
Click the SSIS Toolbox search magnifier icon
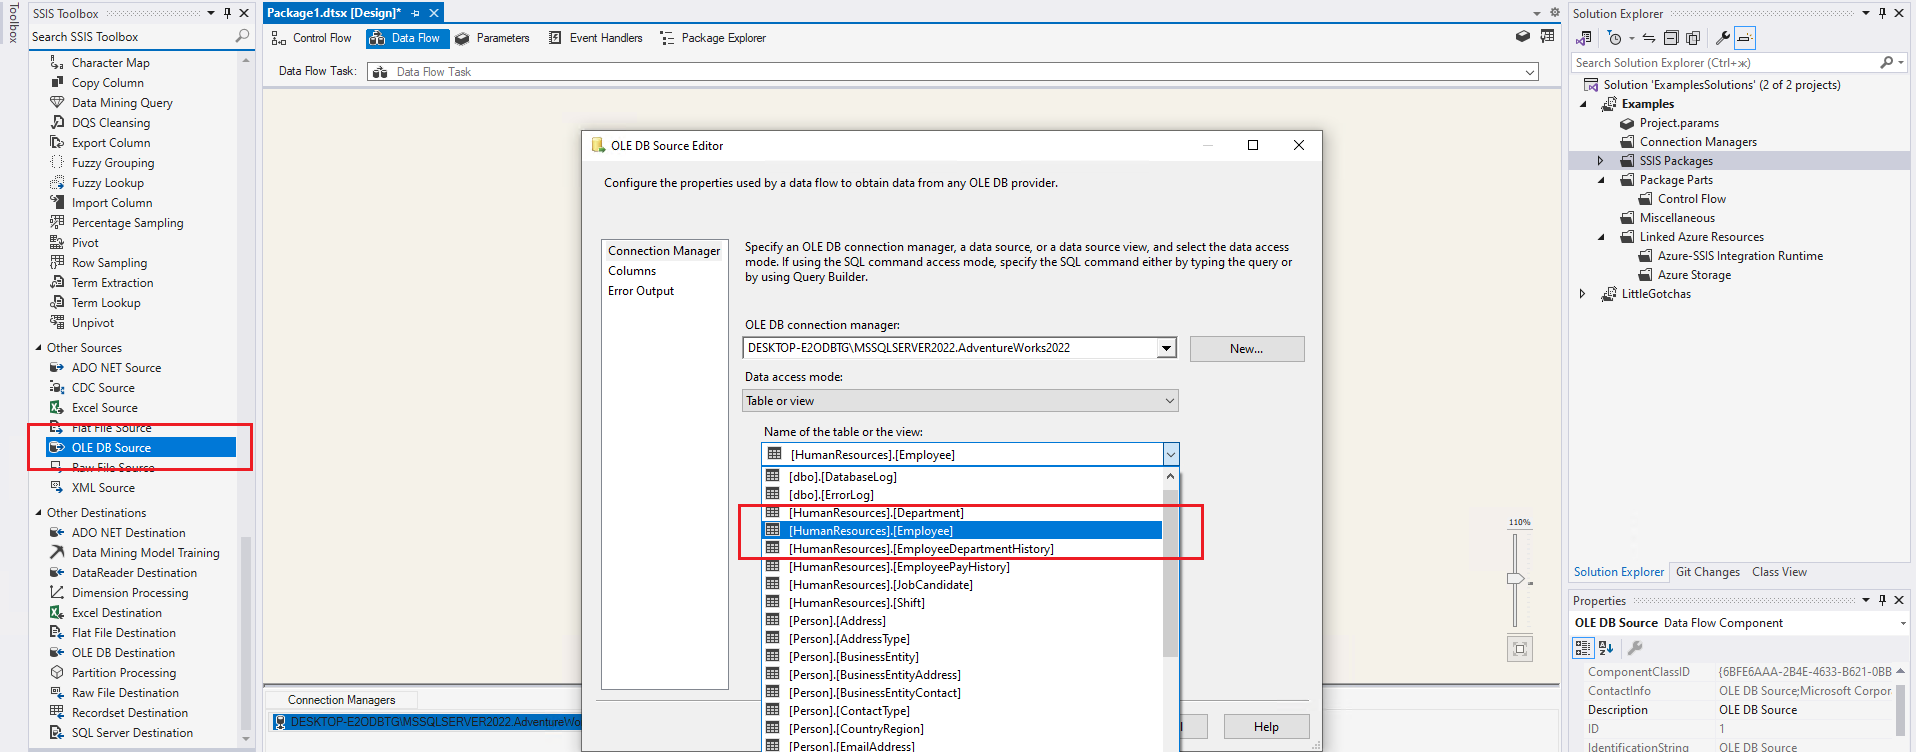(x=242, y=37)
